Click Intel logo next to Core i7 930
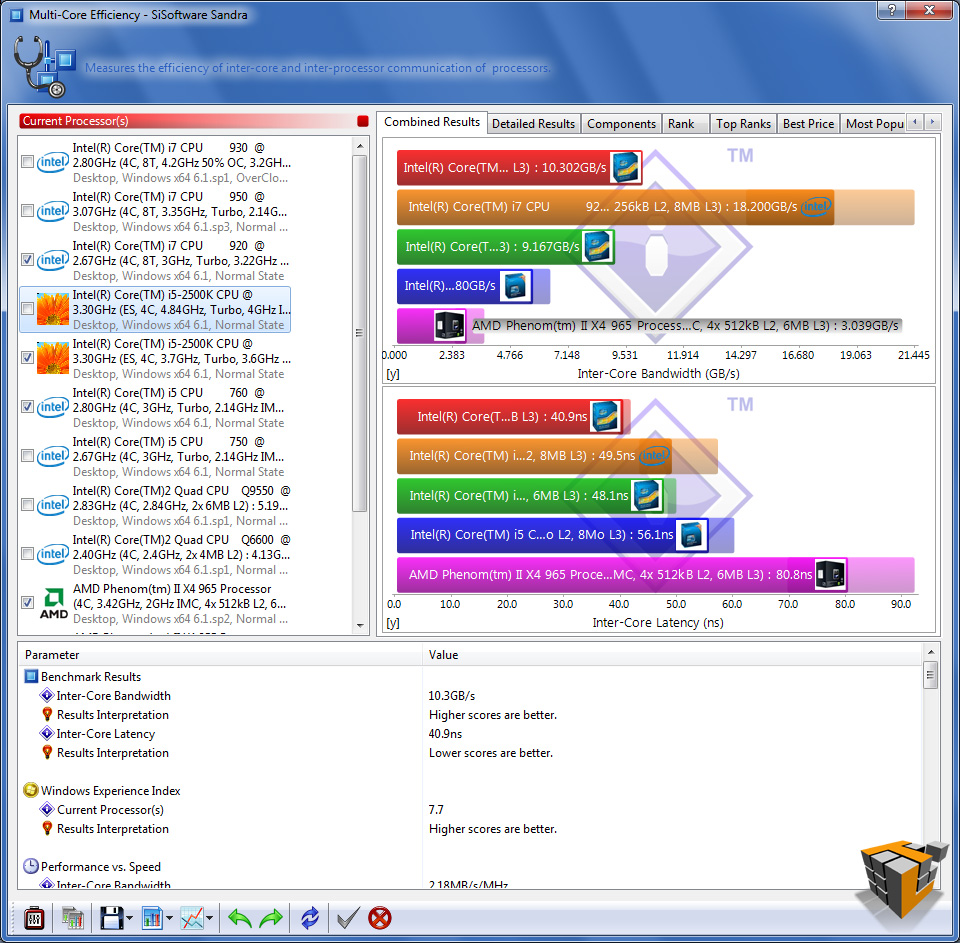The height and width of the screenshot is (943, 960). pyautogui.click(x=53, y=162)
